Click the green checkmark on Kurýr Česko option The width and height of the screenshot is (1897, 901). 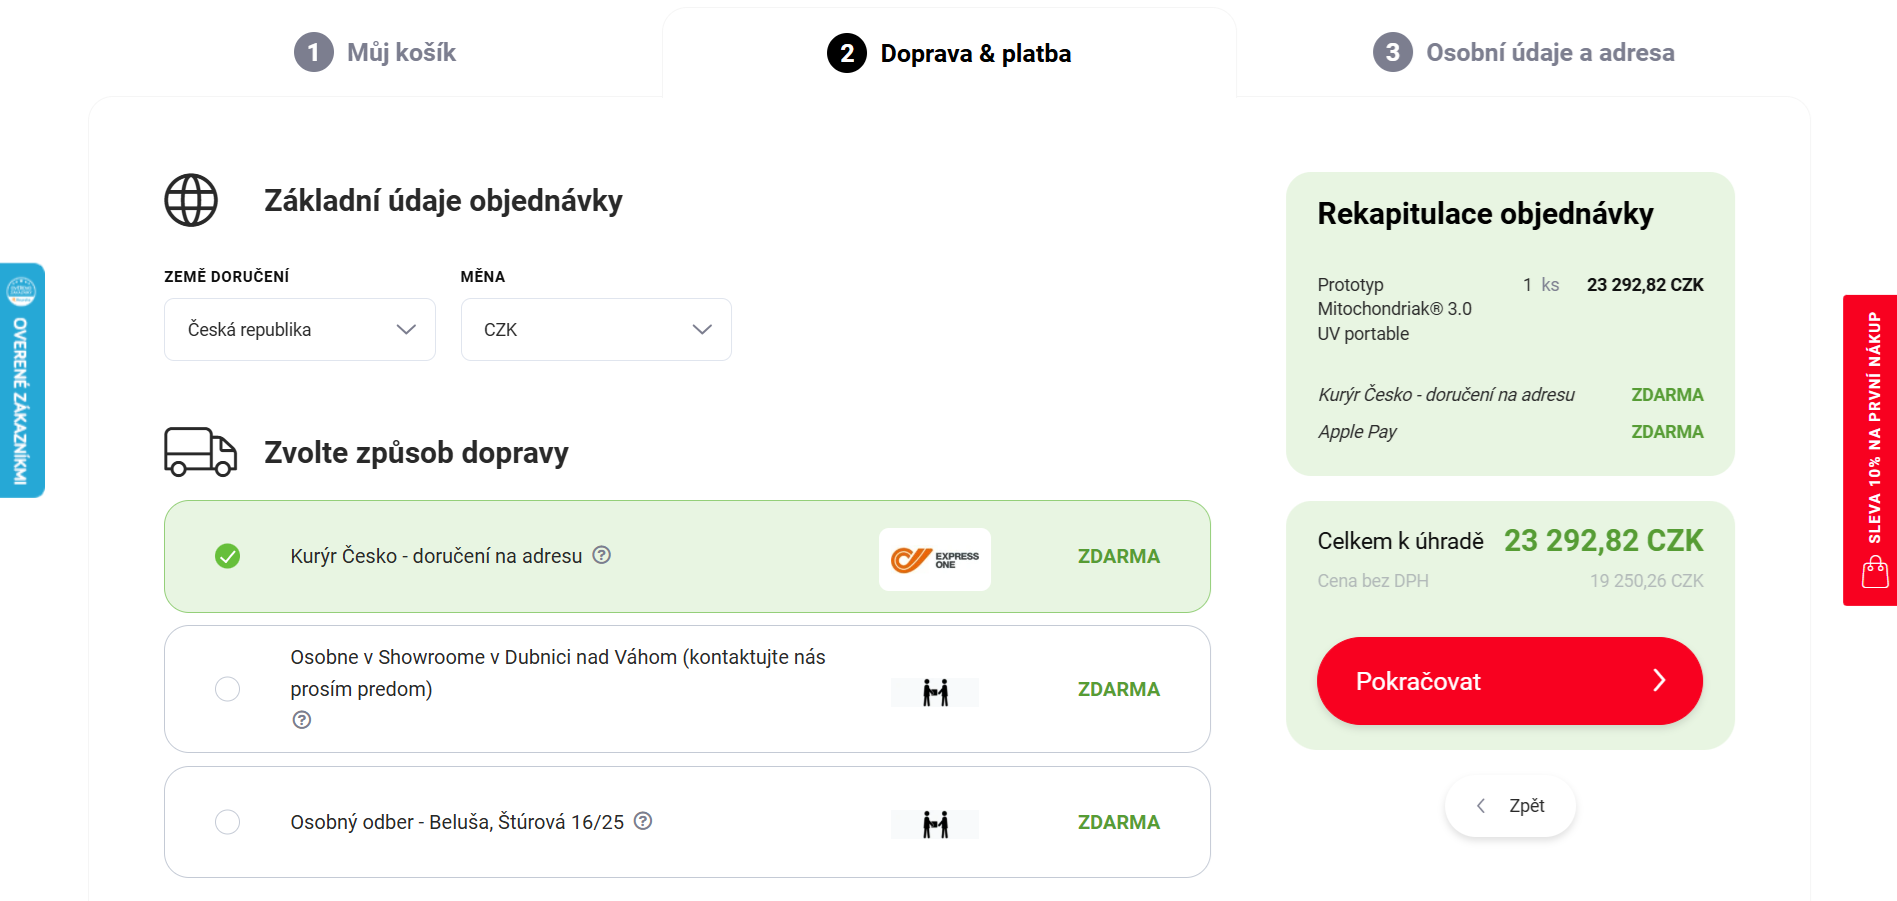228,555
